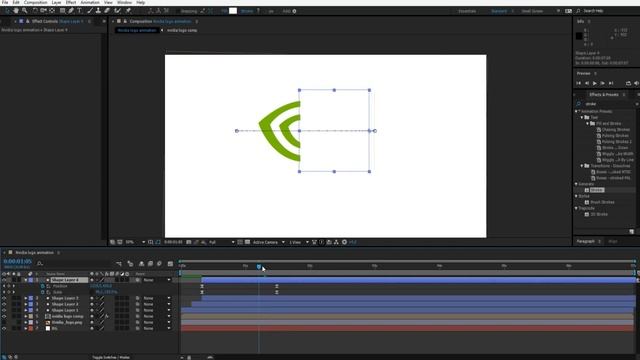Hide Shape Layer 4 with eye toggle
Screen dimensions: 640x360
click(4, 280)
